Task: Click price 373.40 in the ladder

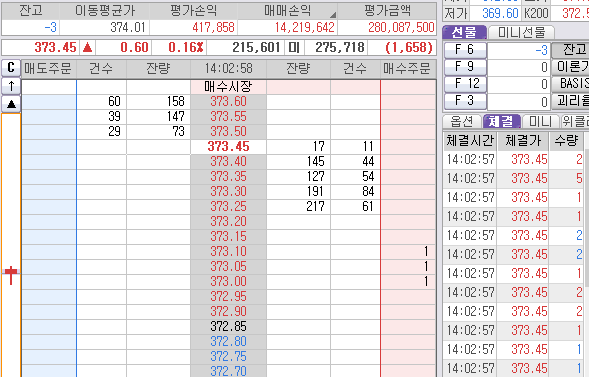Action: [x=228, y=161]
